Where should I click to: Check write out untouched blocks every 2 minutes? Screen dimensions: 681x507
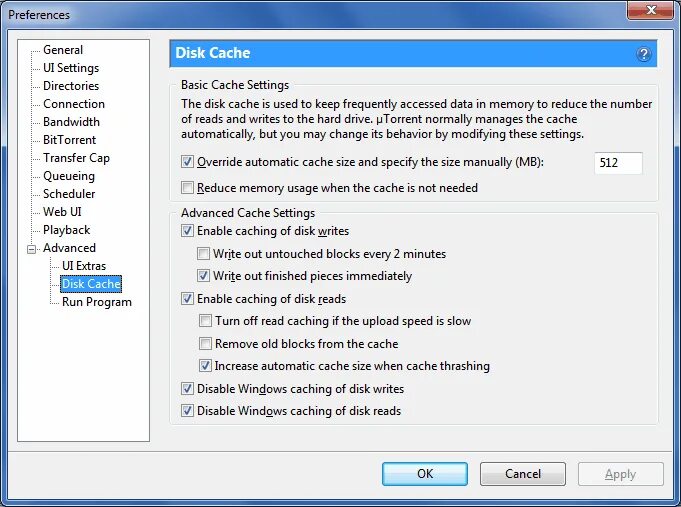(x=203, y=253)
